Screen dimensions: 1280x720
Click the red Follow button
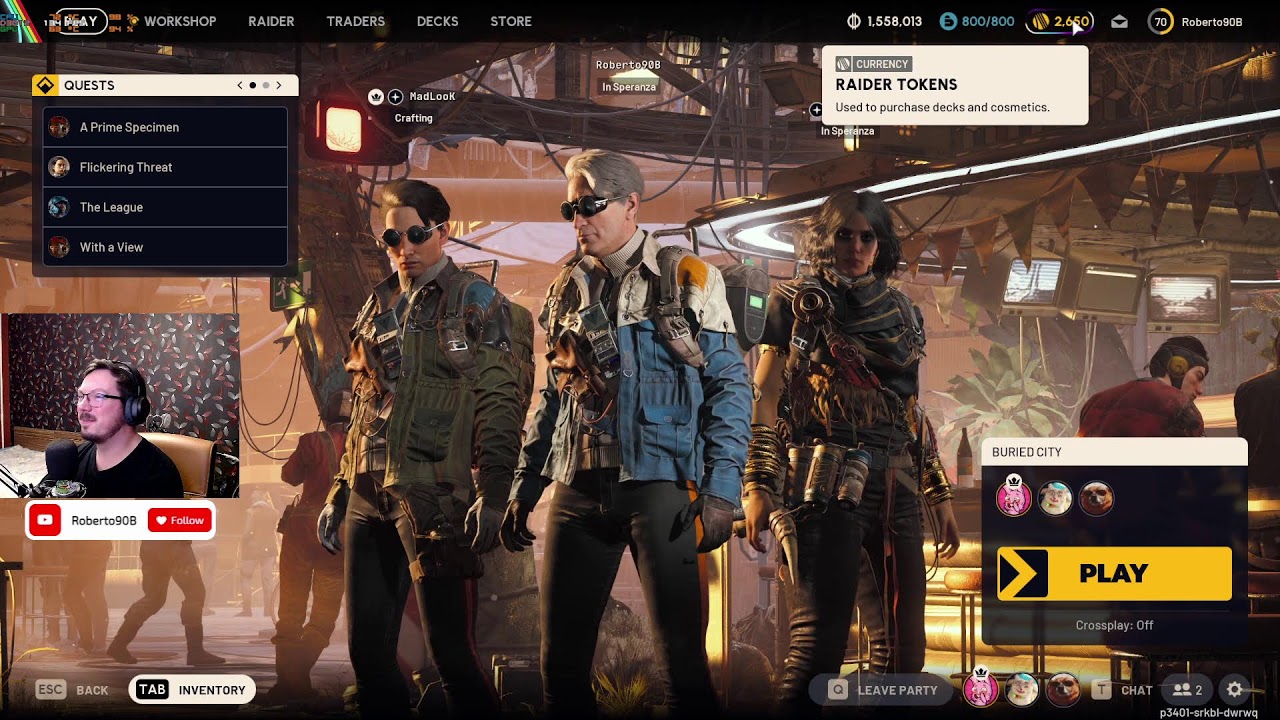click(179, 520)
